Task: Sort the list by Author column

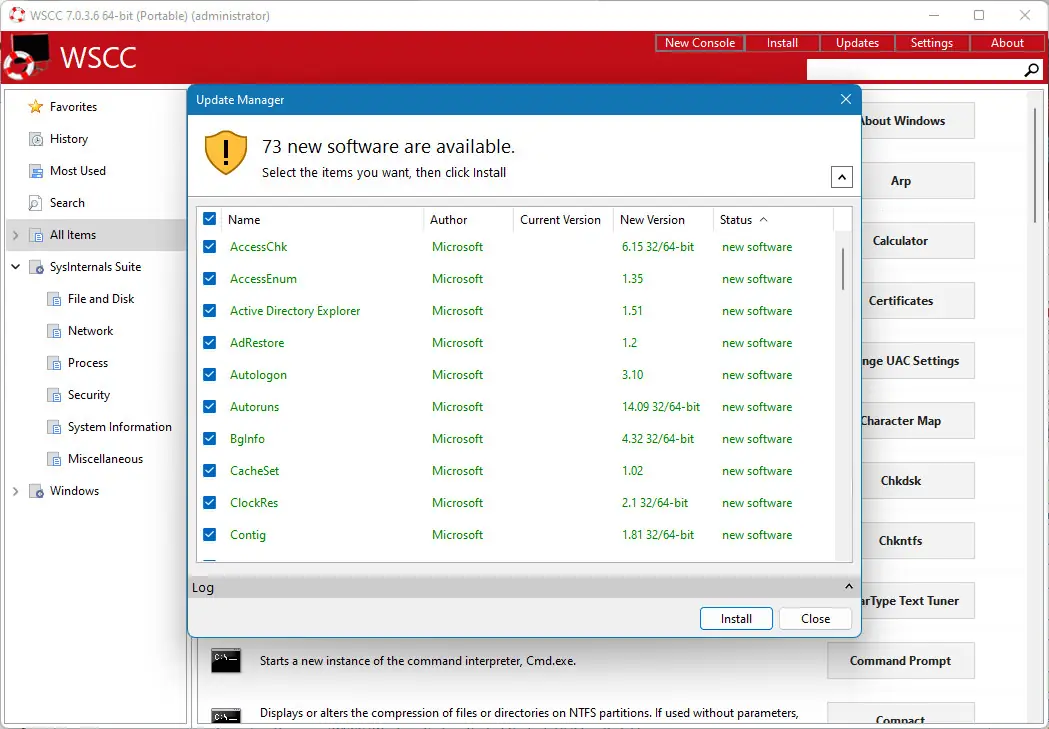Action: pos(468,219)
